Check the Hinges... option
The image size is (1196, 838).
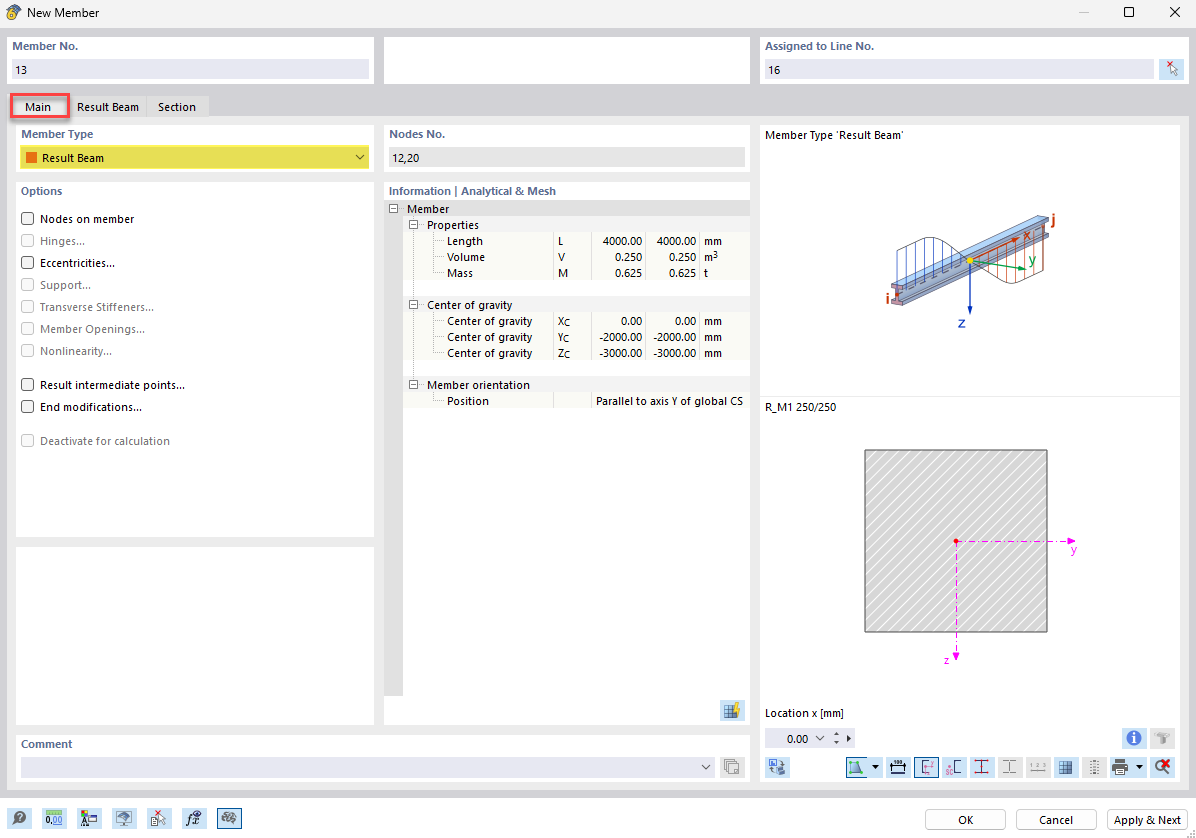click(x=27, y=241)
